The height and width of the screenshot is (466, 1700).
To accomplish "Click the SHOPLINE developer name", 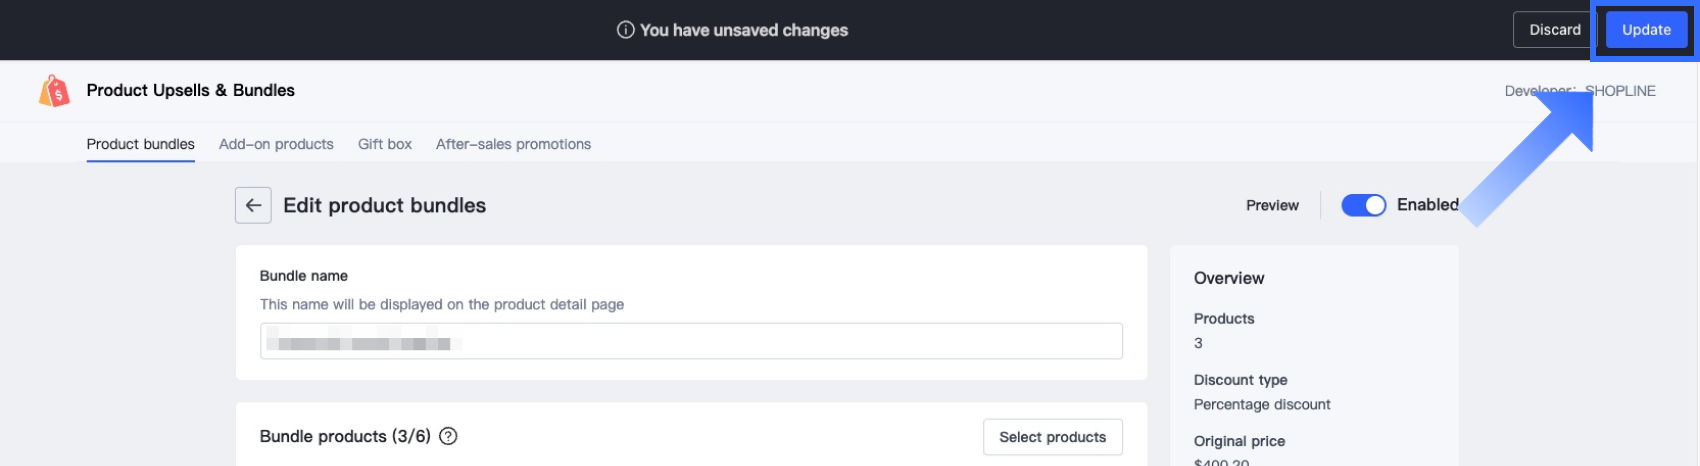I will pyautogui.click(x=1621, y=91).
